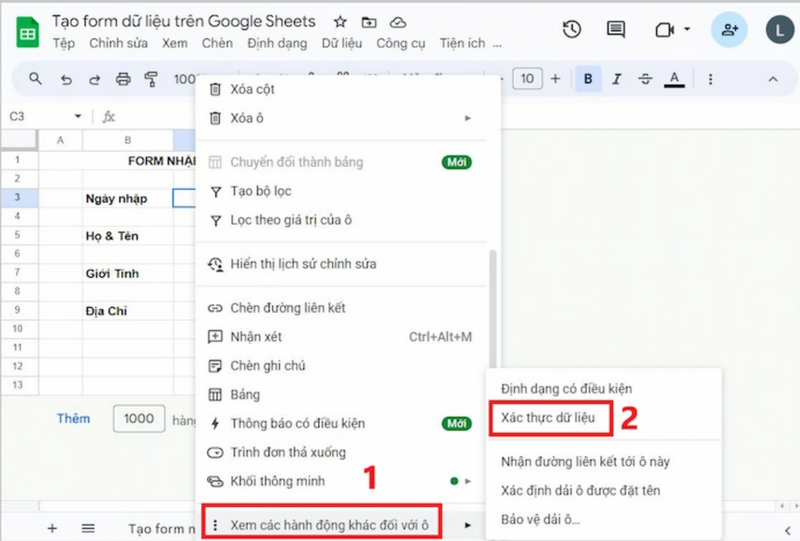Open the Tiện ích menu
800x541 pixels.
click(462, 43)
